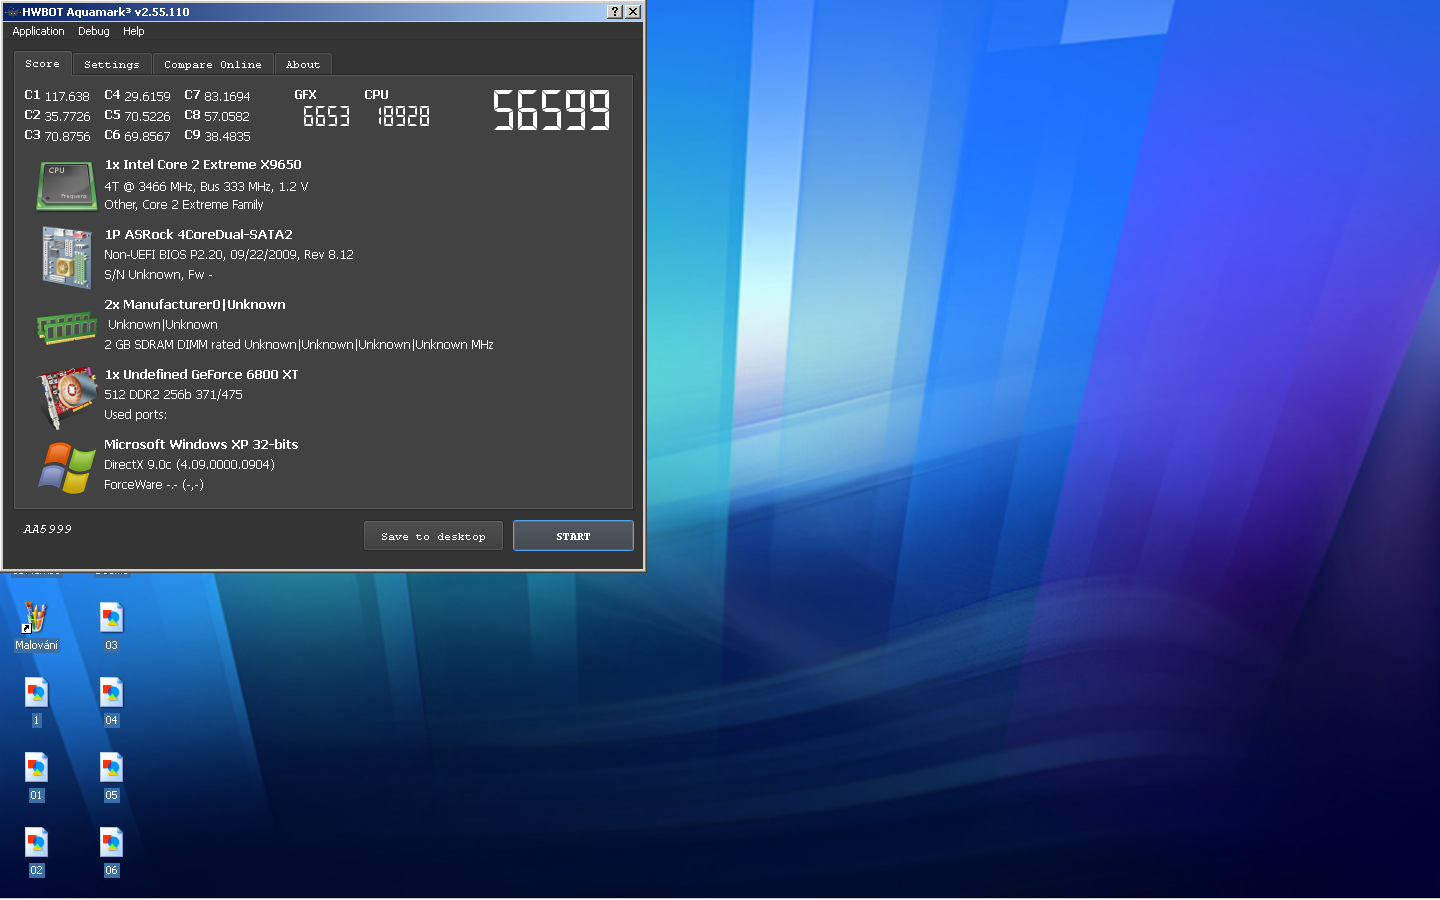Switch to the Score tab
Viewport: 1440px width, 900px height.
(43, 64)
